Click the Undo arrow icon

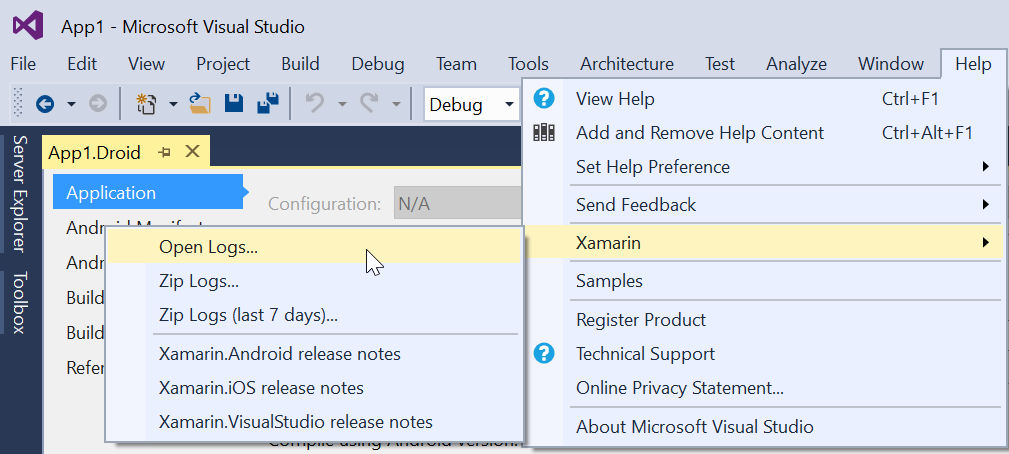point(314,103)
